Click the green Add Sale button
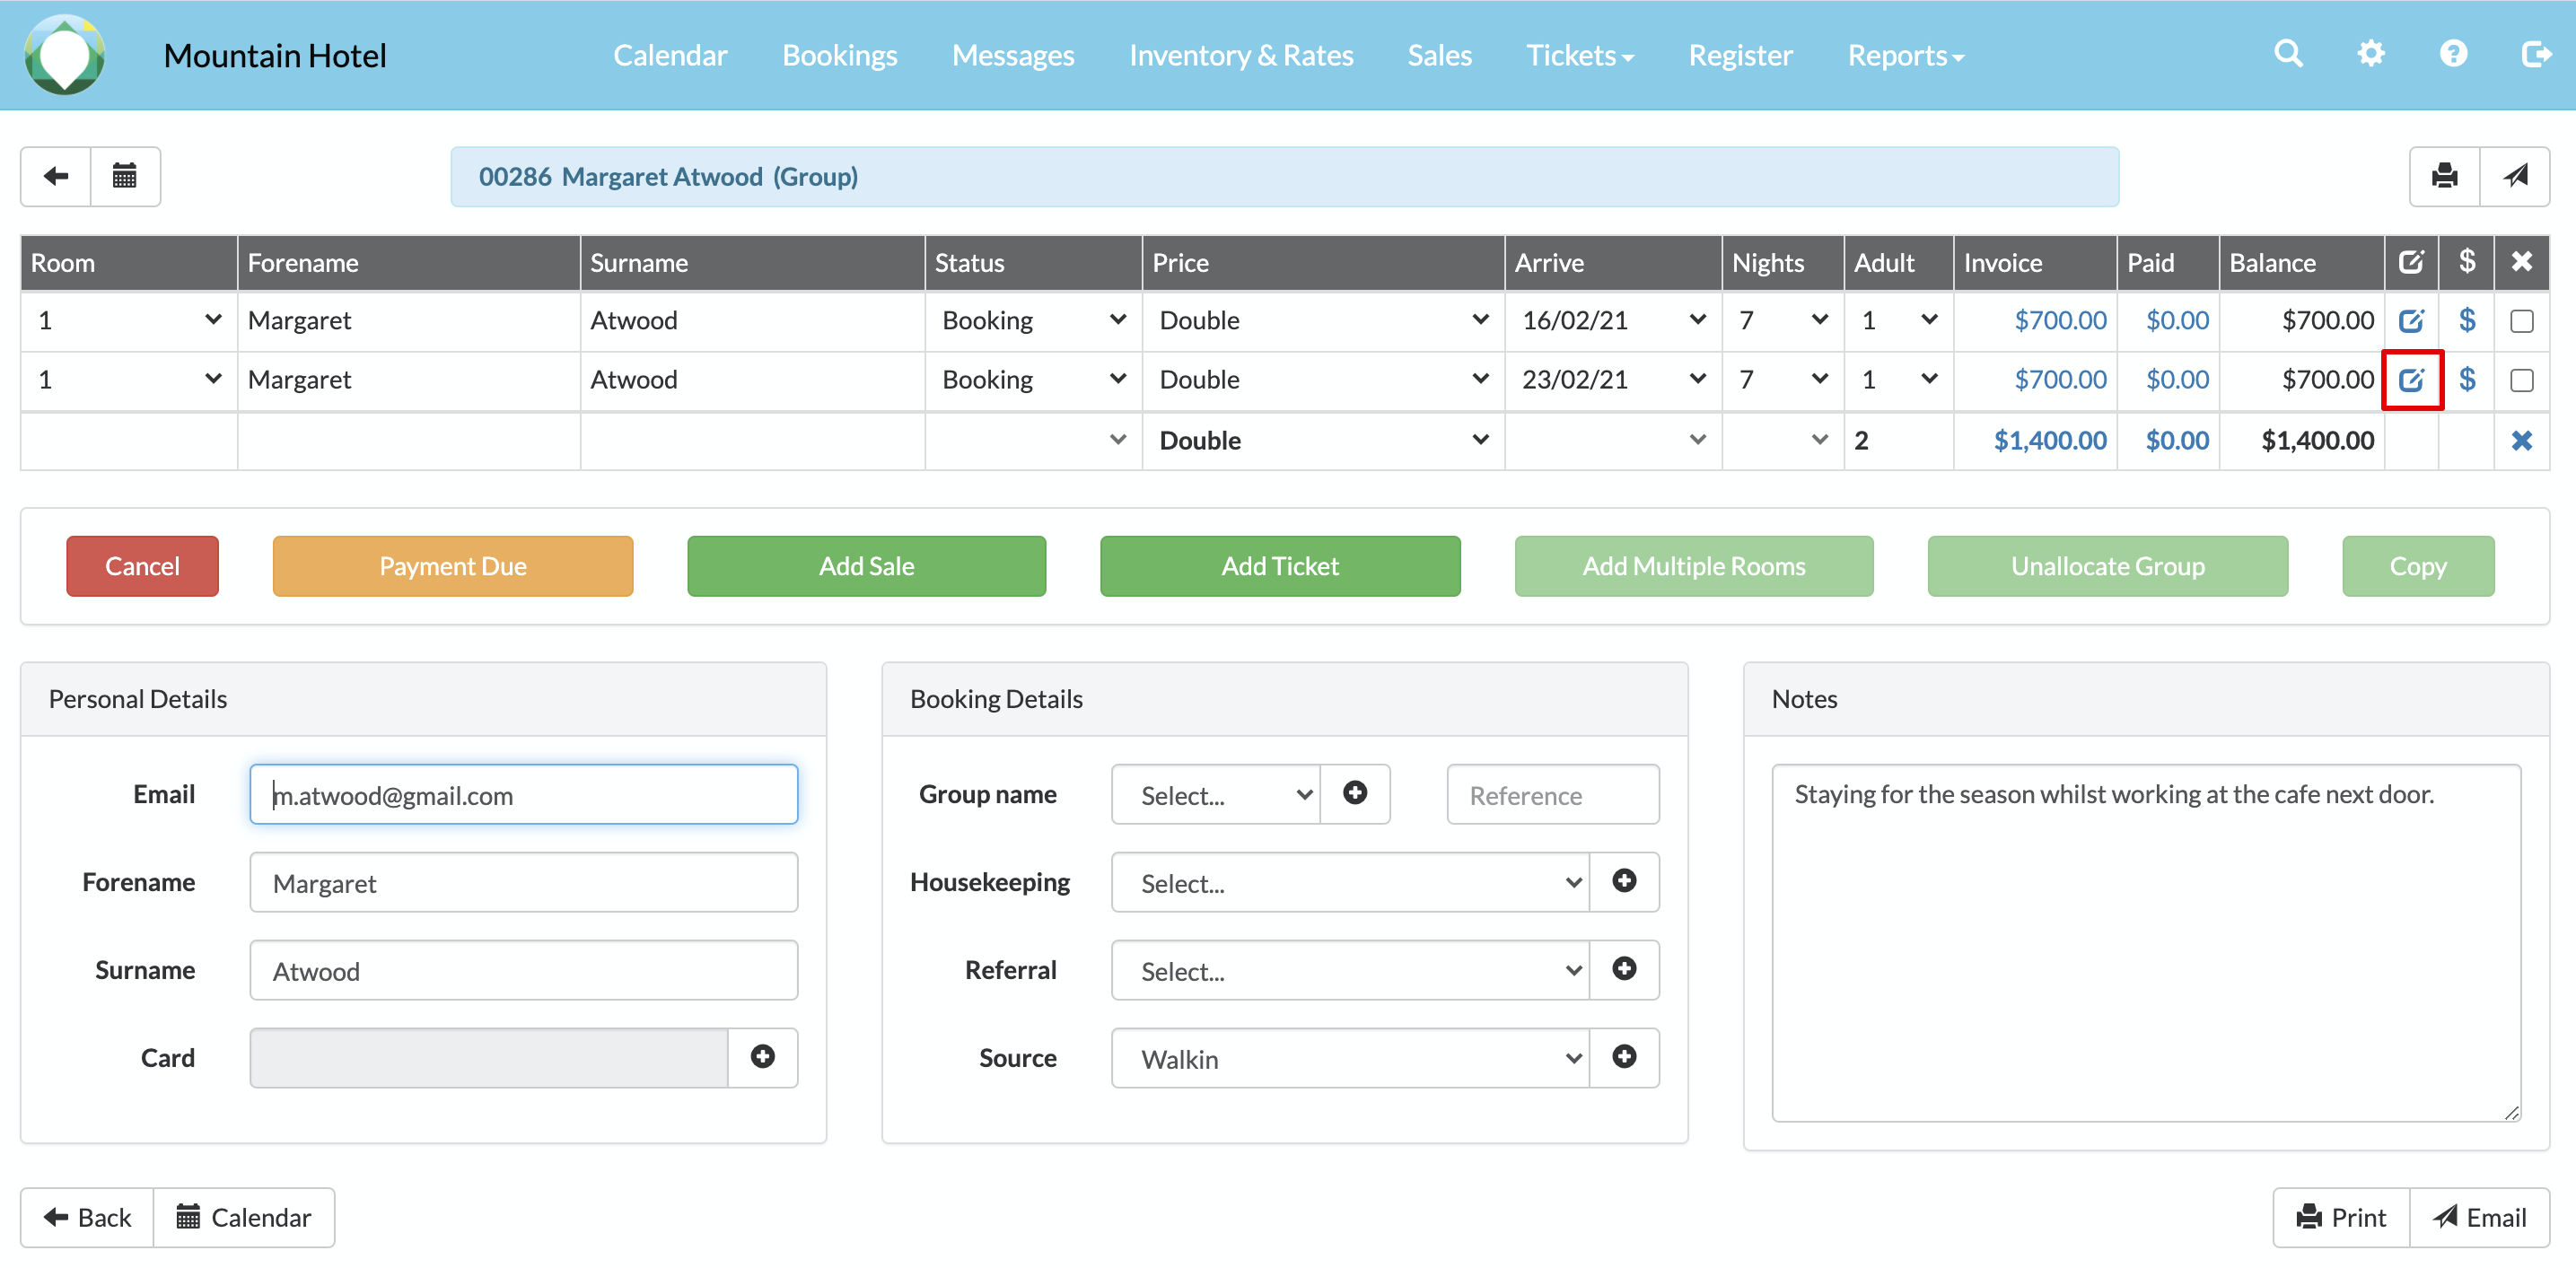 coord(866,566)
